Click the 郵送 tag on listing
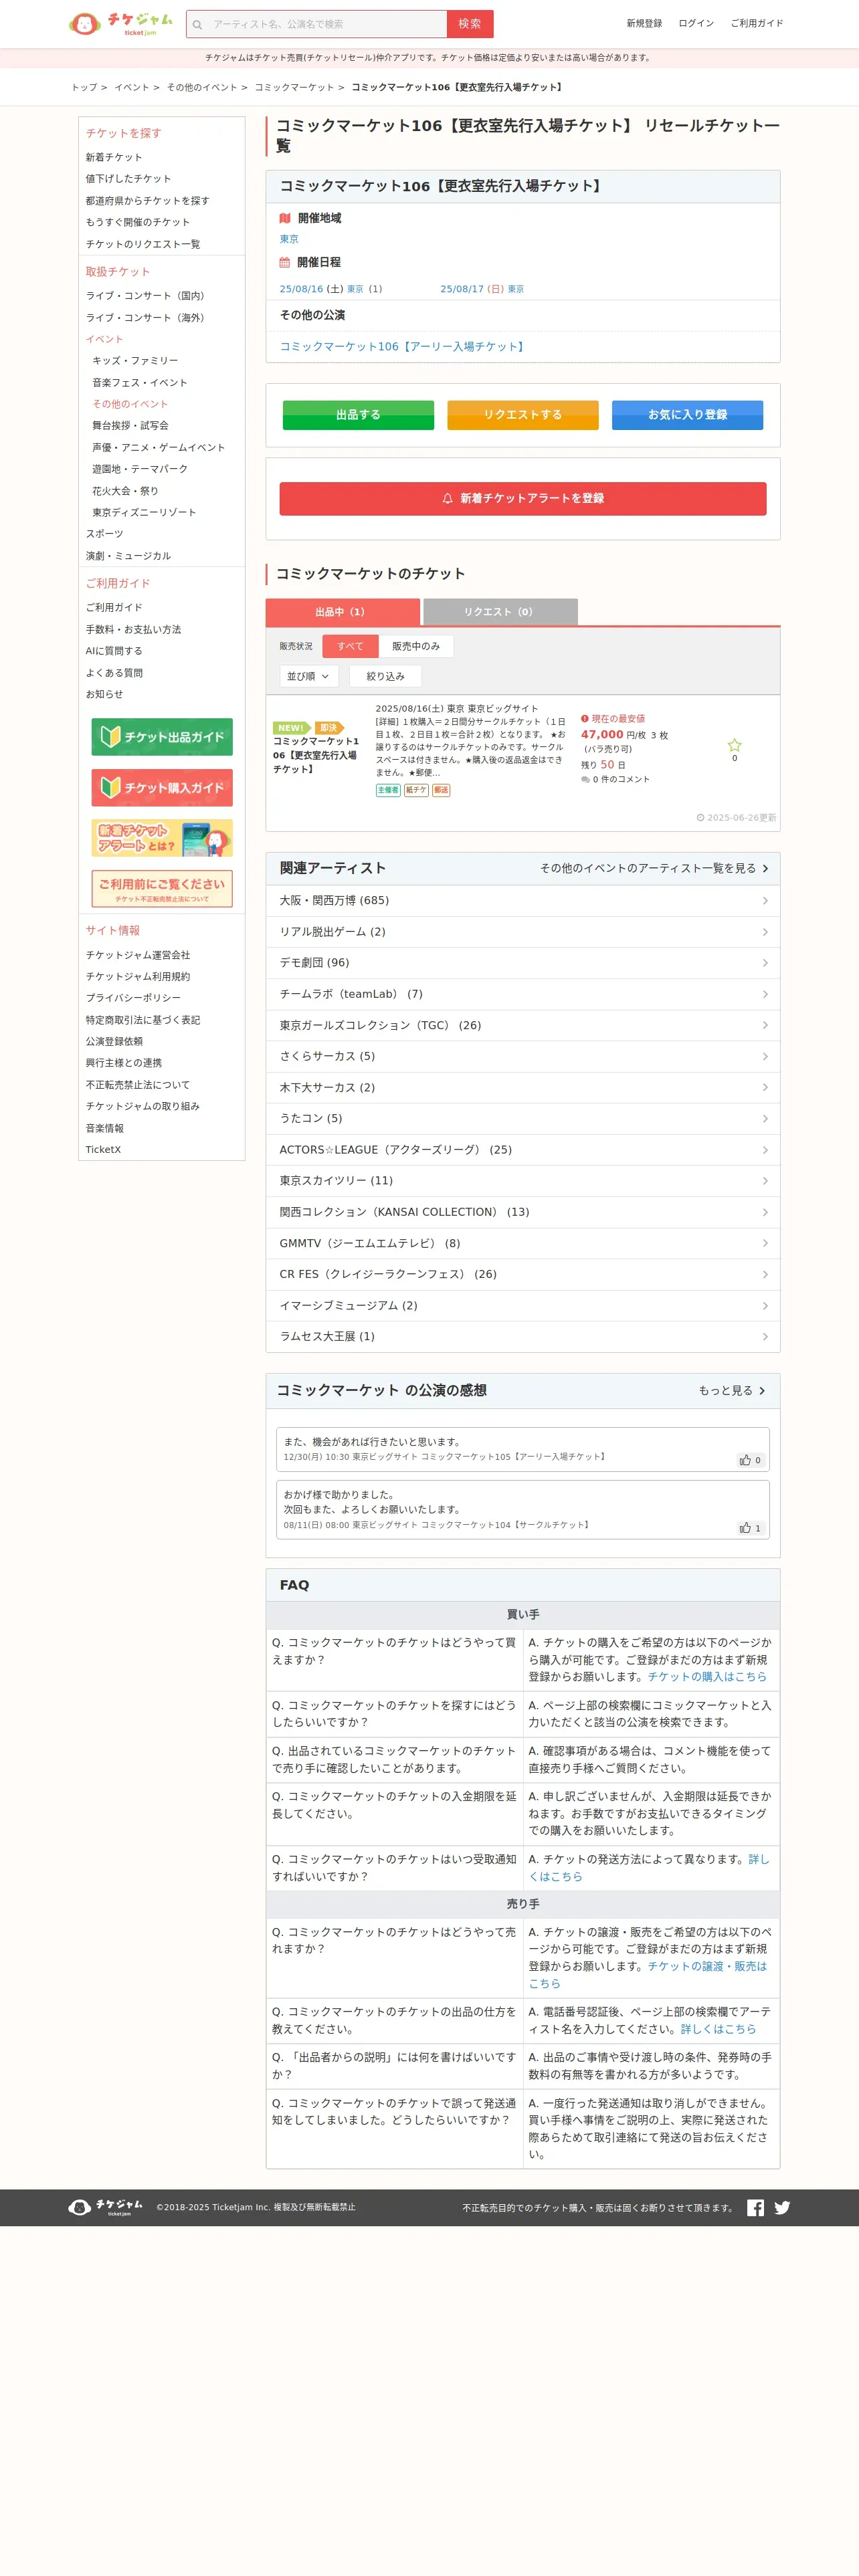Image resolution: width=859 pixels, height=2576 pixels. click(x=441, y=790)
